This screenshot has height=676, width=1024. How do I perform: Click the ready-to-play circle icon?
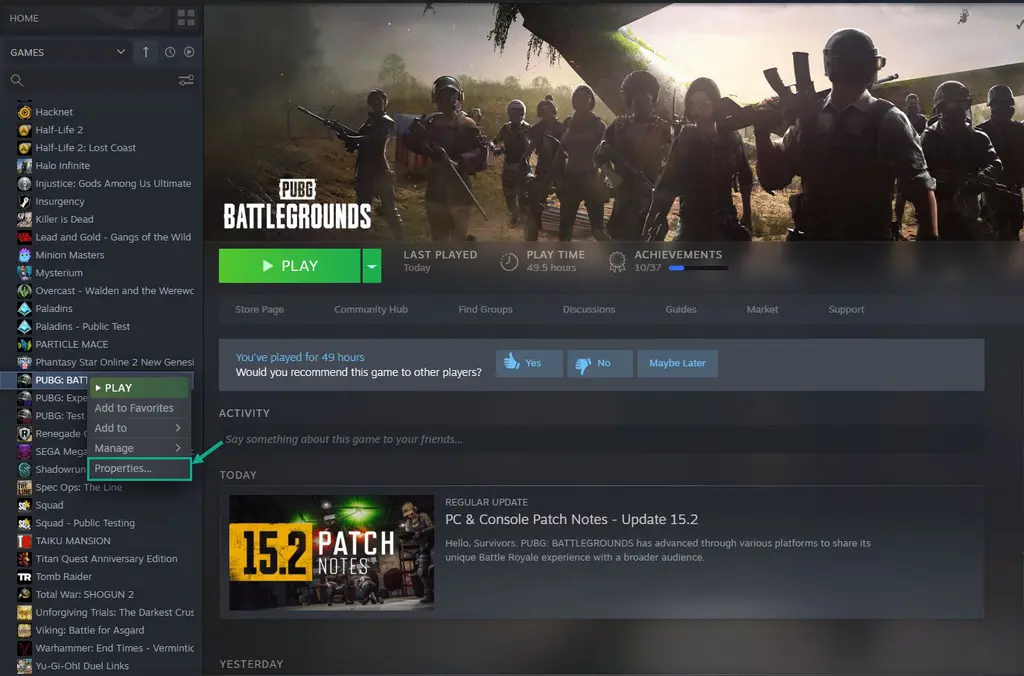(x=189, y=52)
